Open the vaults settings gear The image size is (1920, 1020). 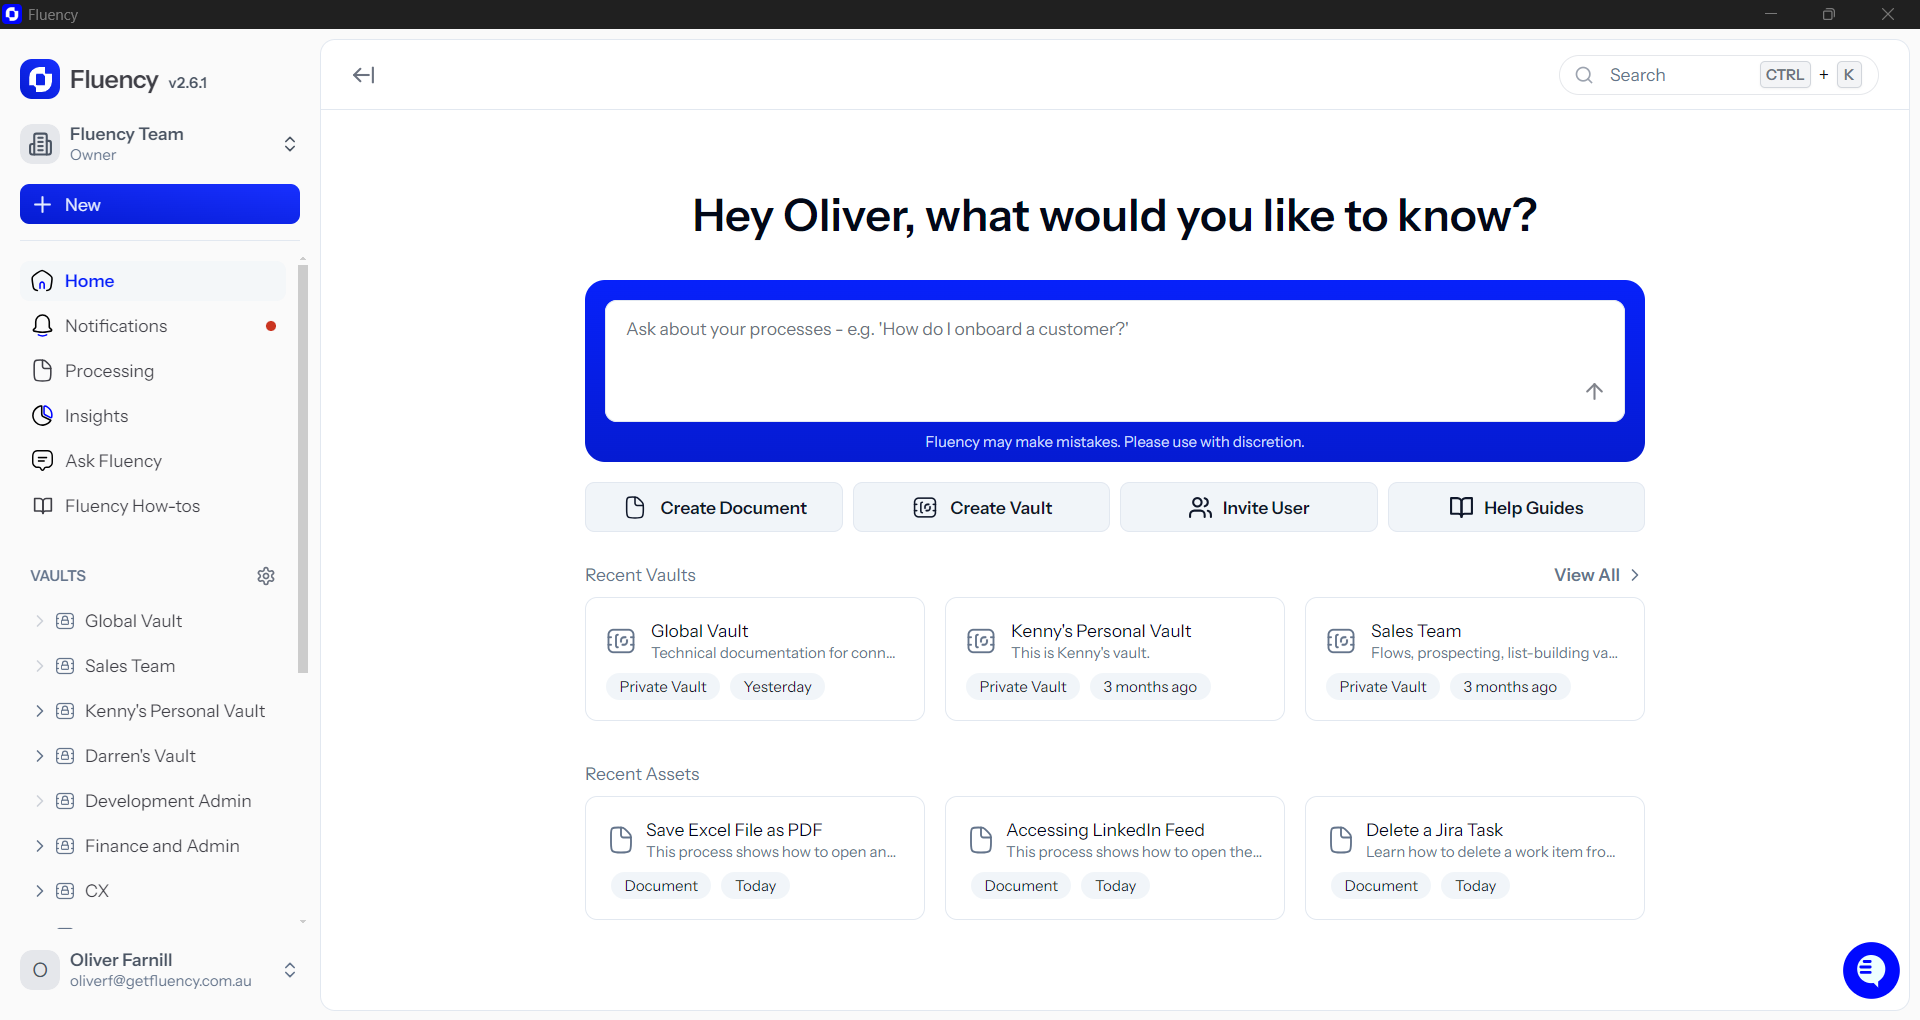pos(266,576)
